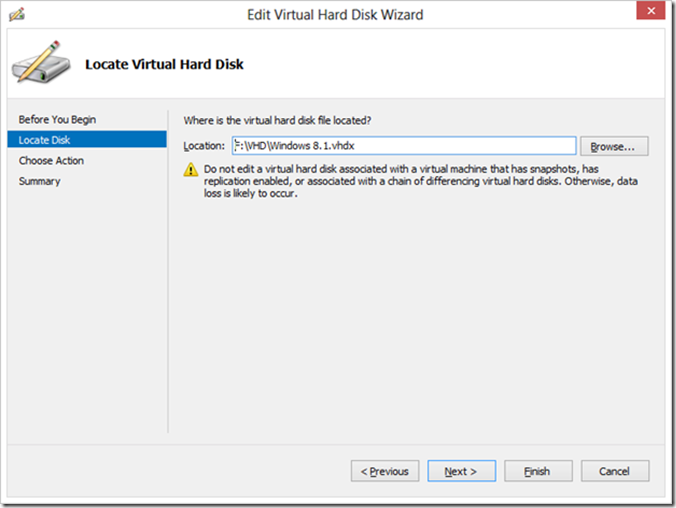The height and width of the screenshot is (508, 676).
Task: Click the wizard icon in the title bar
Action: 16,15
